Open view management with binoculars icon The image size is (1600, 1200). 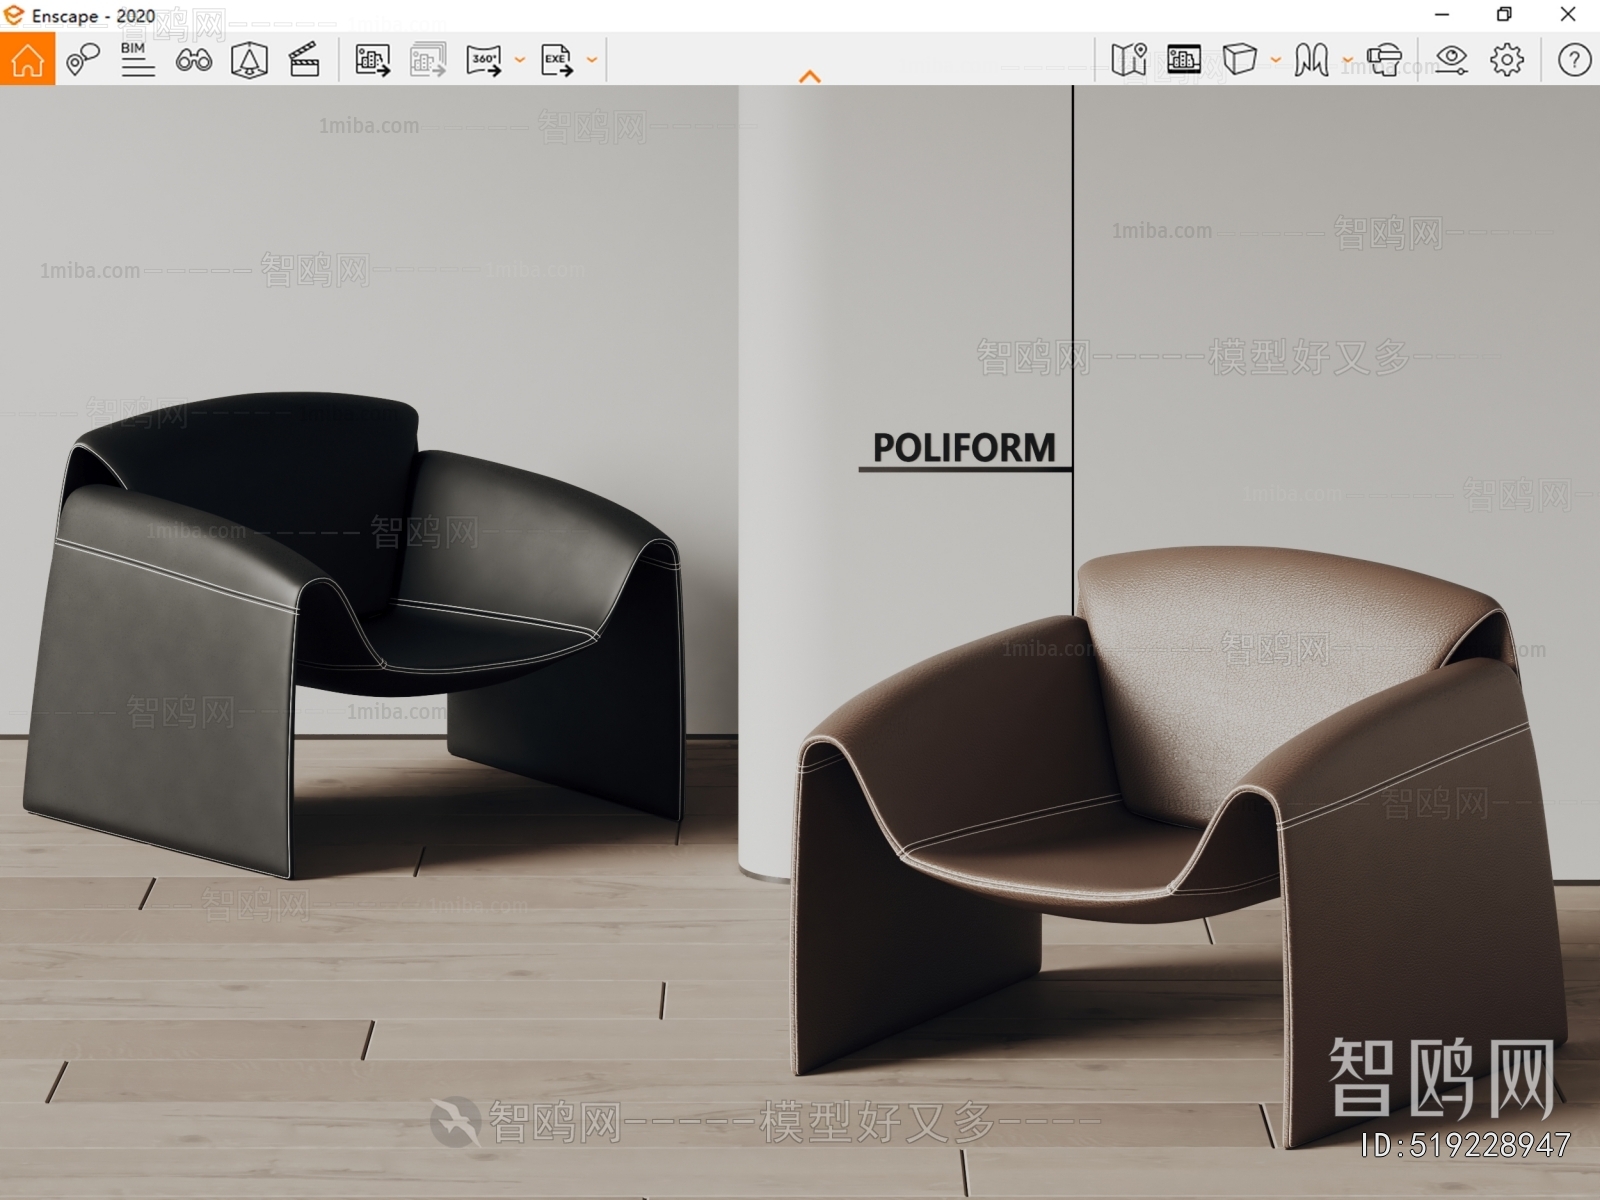click(x=193, y=60)
